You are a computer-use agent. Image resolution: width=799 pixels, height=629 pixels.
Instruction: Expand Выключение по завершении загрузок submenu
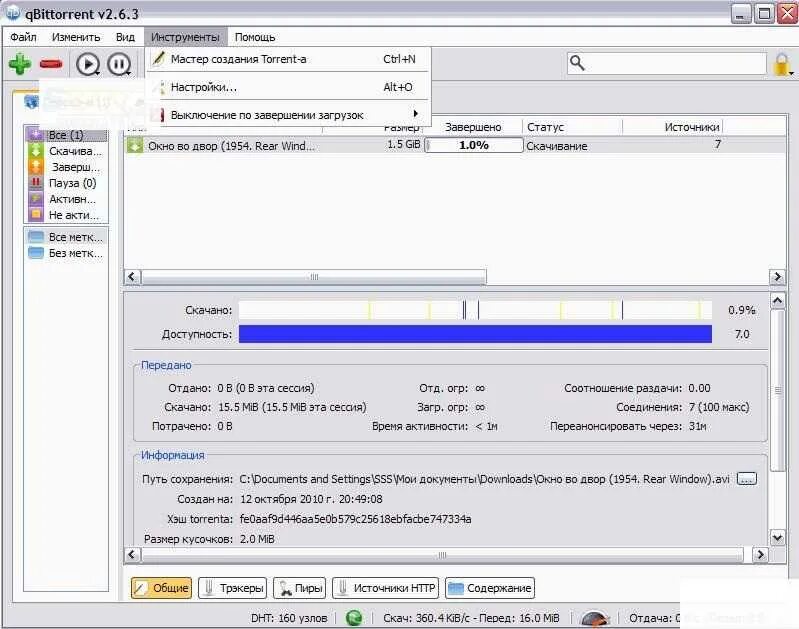(288, 115)
